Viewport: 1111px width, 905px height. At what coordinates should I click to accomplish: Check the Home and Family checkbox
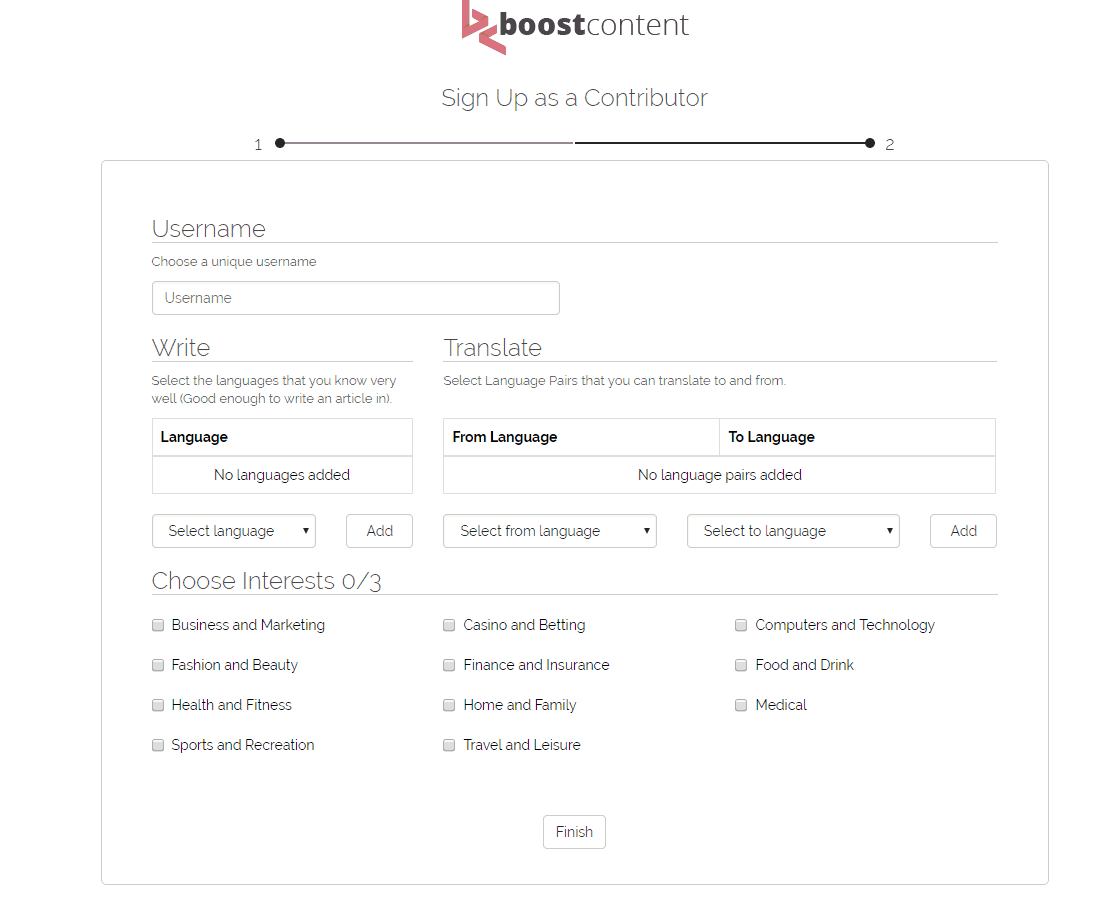click(x=450, y=705)
